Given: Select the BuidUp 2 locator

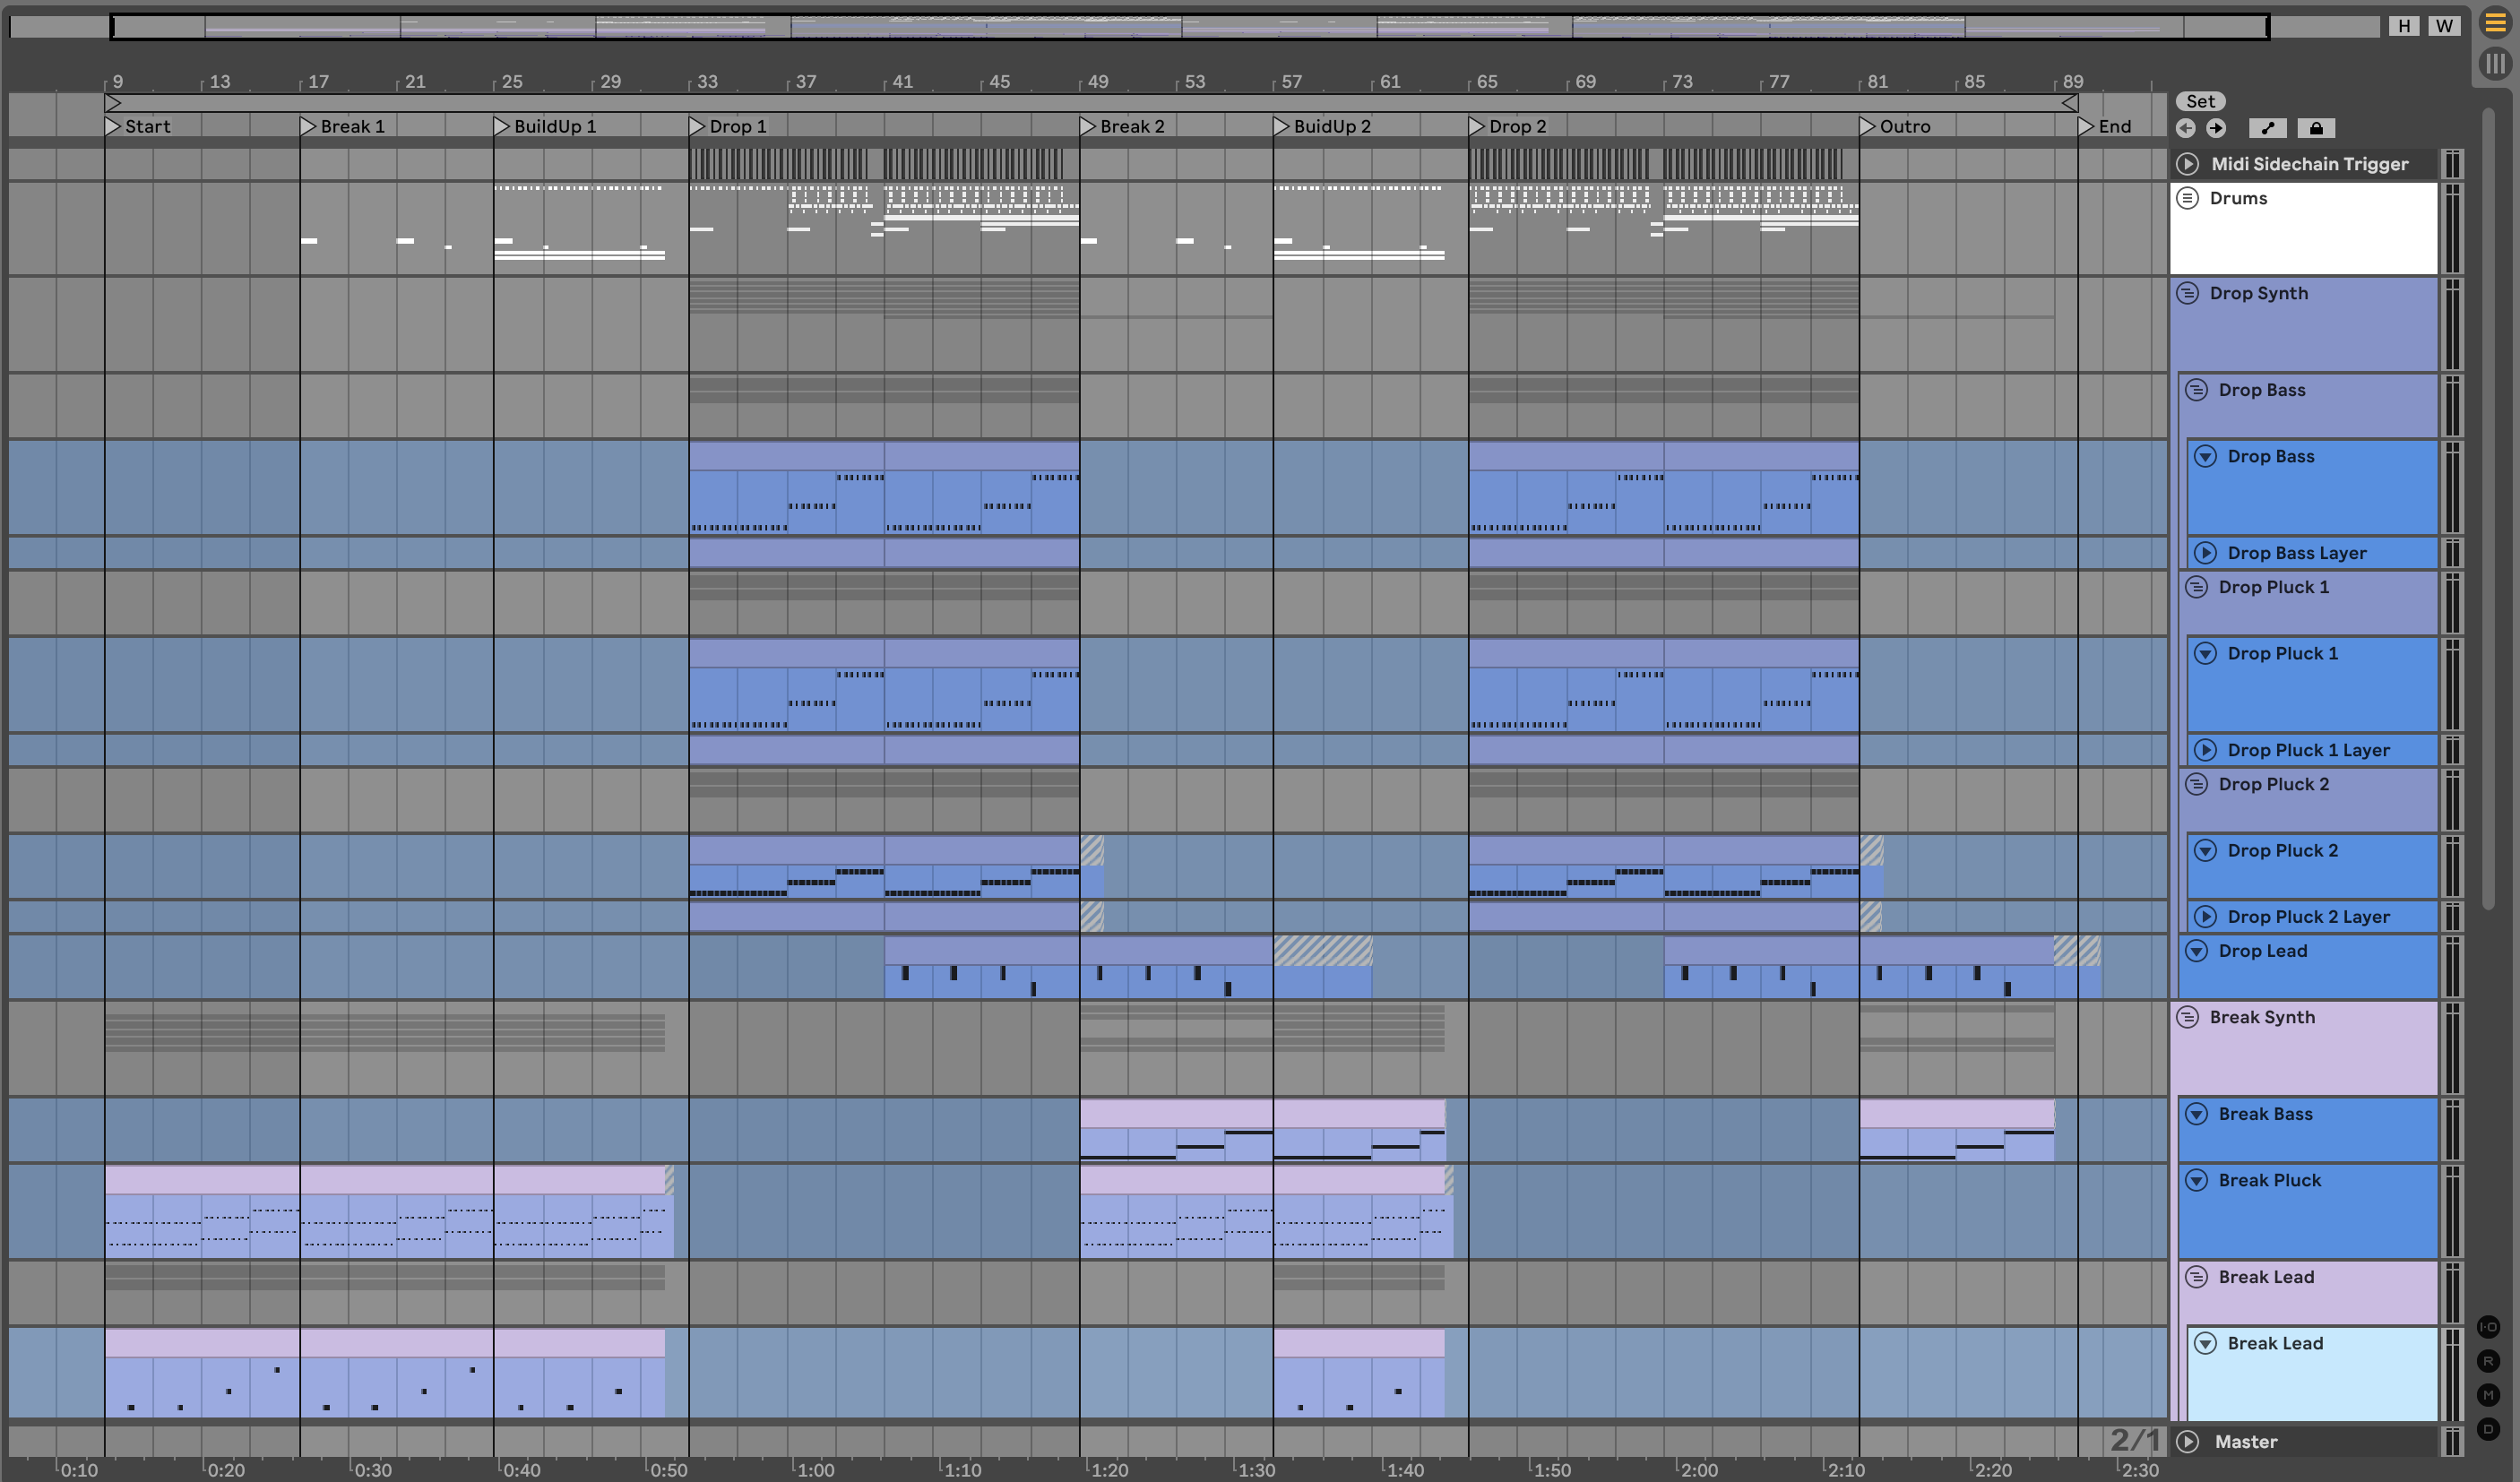Looking at the screenshot, I should [x=1322, y=126].
